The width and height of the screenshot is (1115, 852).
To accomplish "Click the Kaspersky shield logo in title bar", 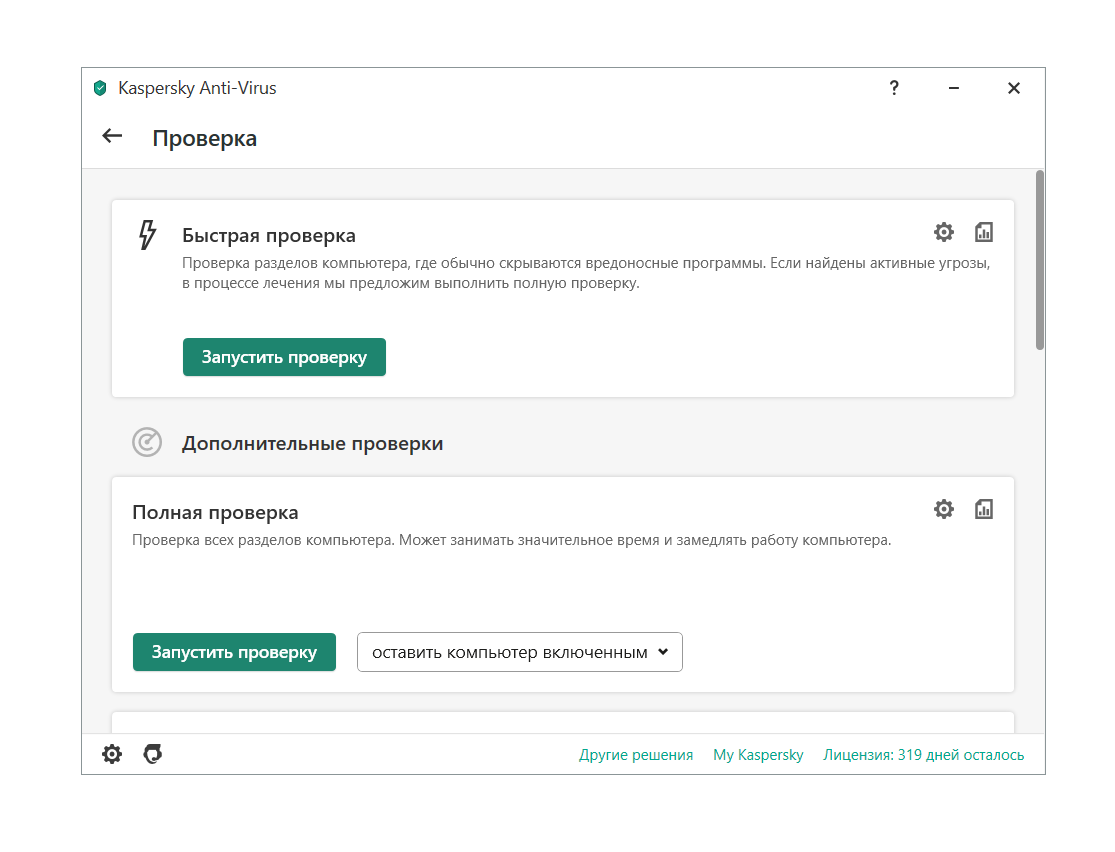I will [x=100, y=88].
